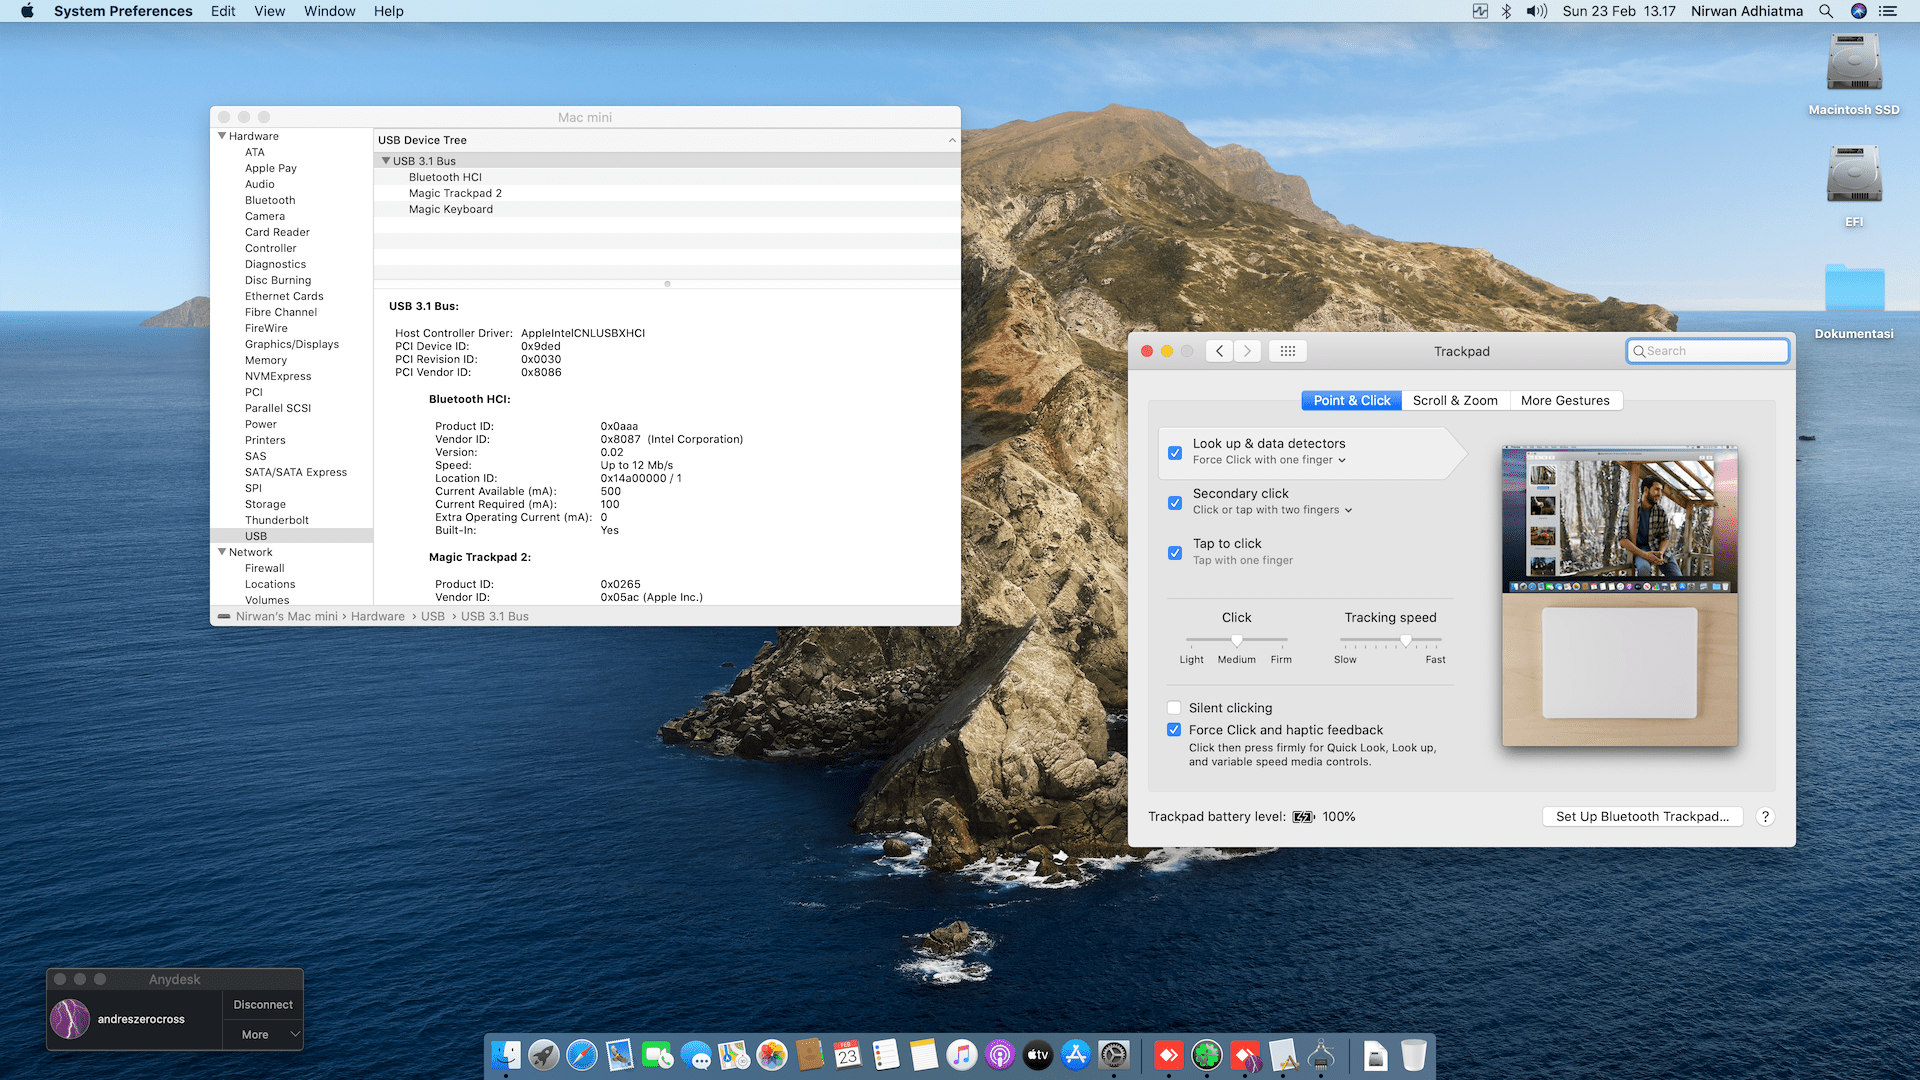Open FaceTime from the Dock
This screenshot has width=1920, height=1080.
[x=658, y=1055]
